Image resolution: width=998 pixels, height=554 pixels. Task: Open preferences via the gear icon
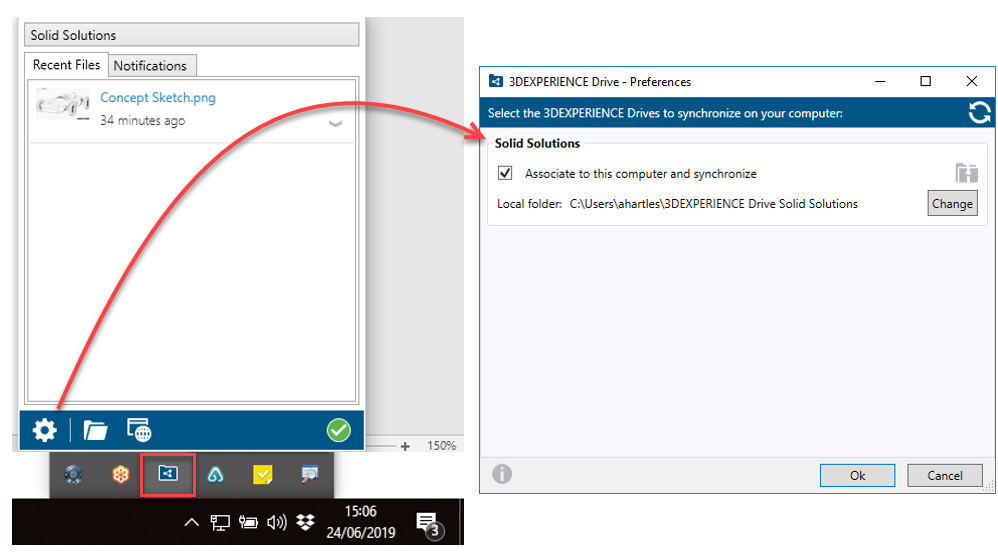[45, 431]
